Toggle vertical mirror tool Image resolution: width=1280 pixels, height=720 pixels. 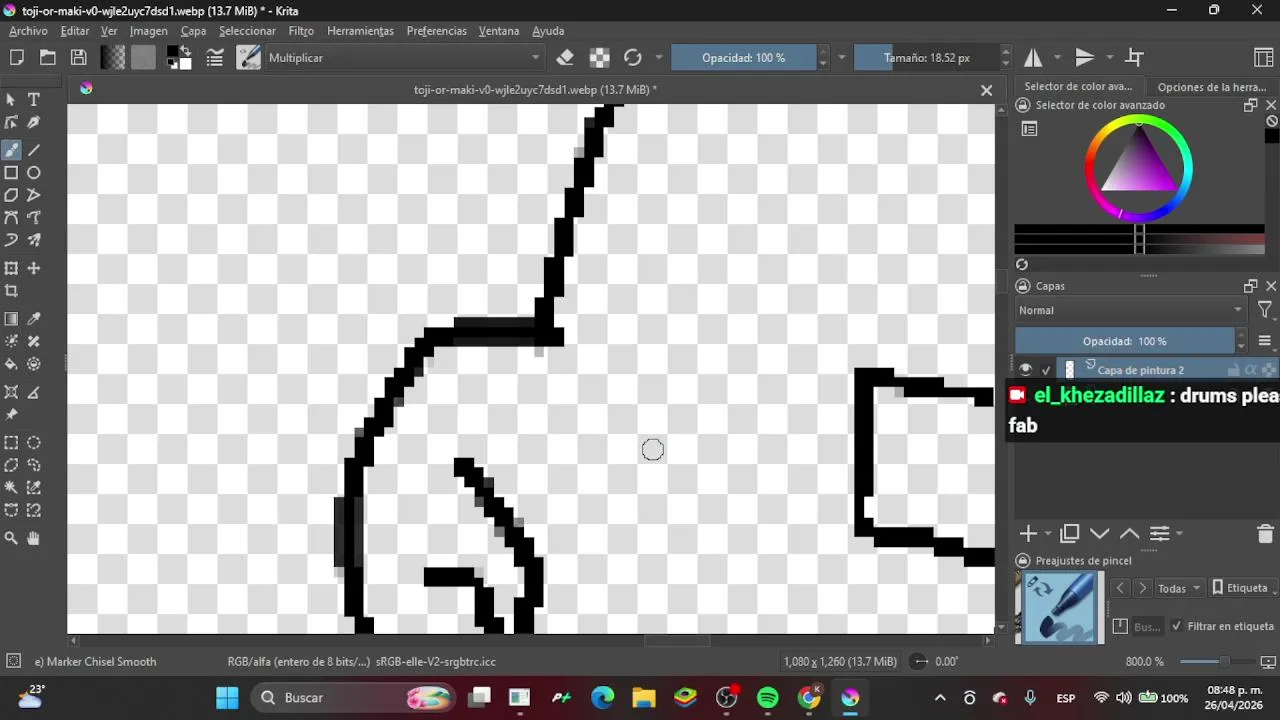click(x=1084, y=57)
